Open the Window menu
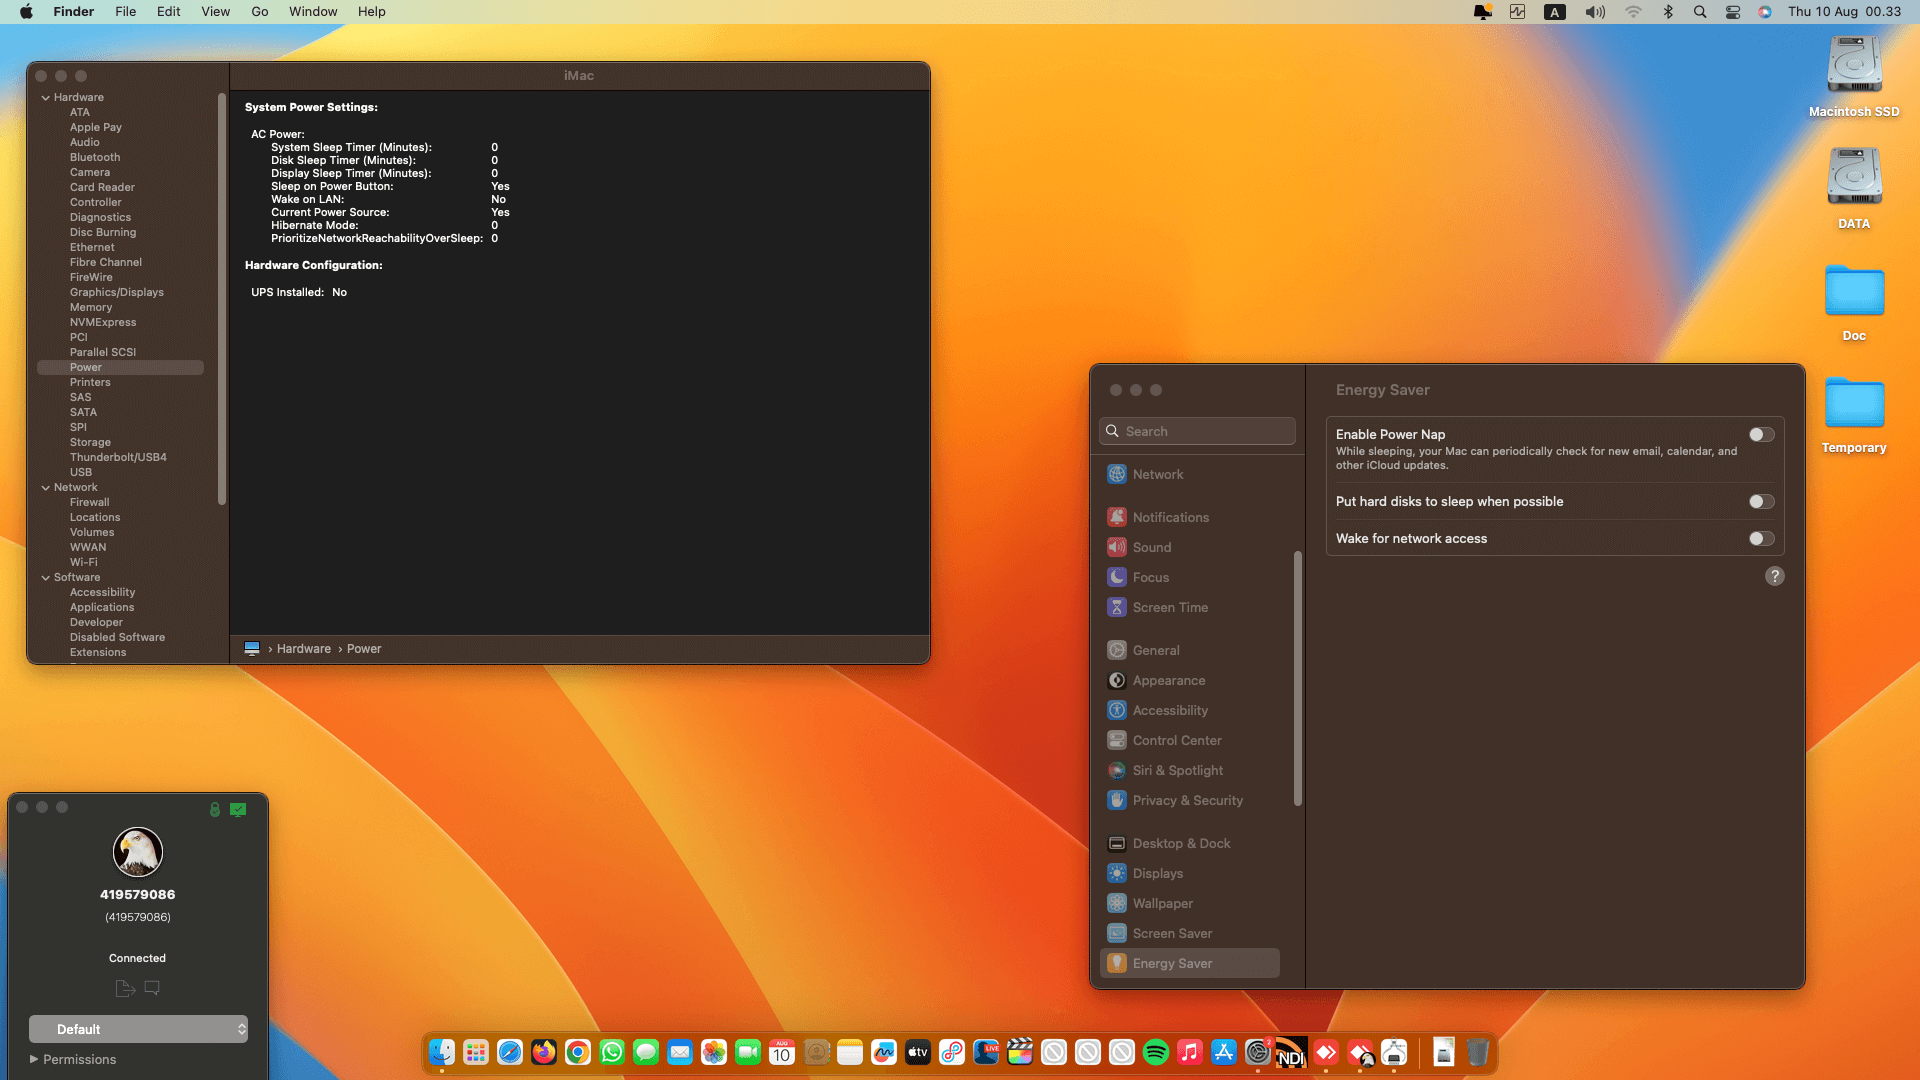Image resolution: width=1920 pixels, height=1080 pixels. (x=313, y=12)
